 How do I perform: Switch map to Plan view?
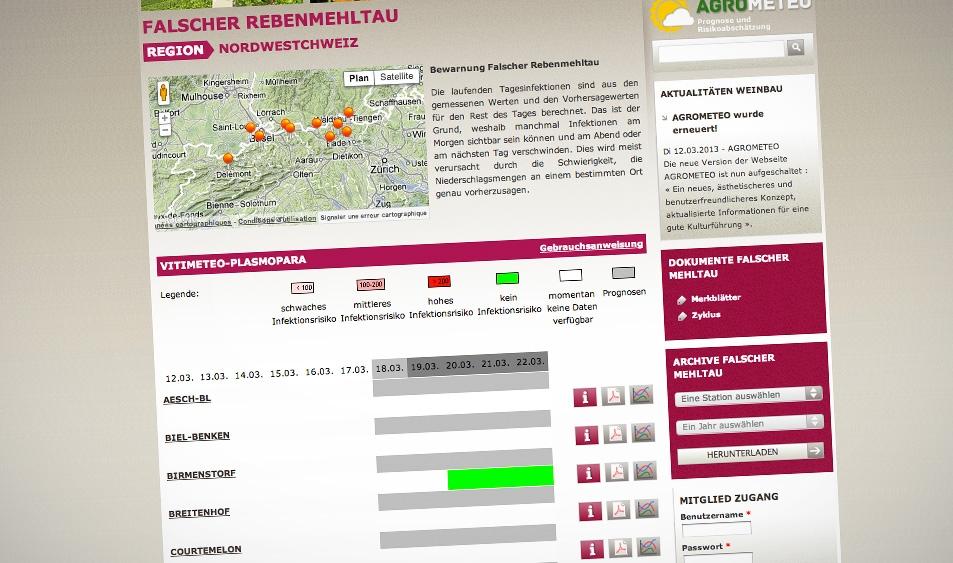point(359,78)
